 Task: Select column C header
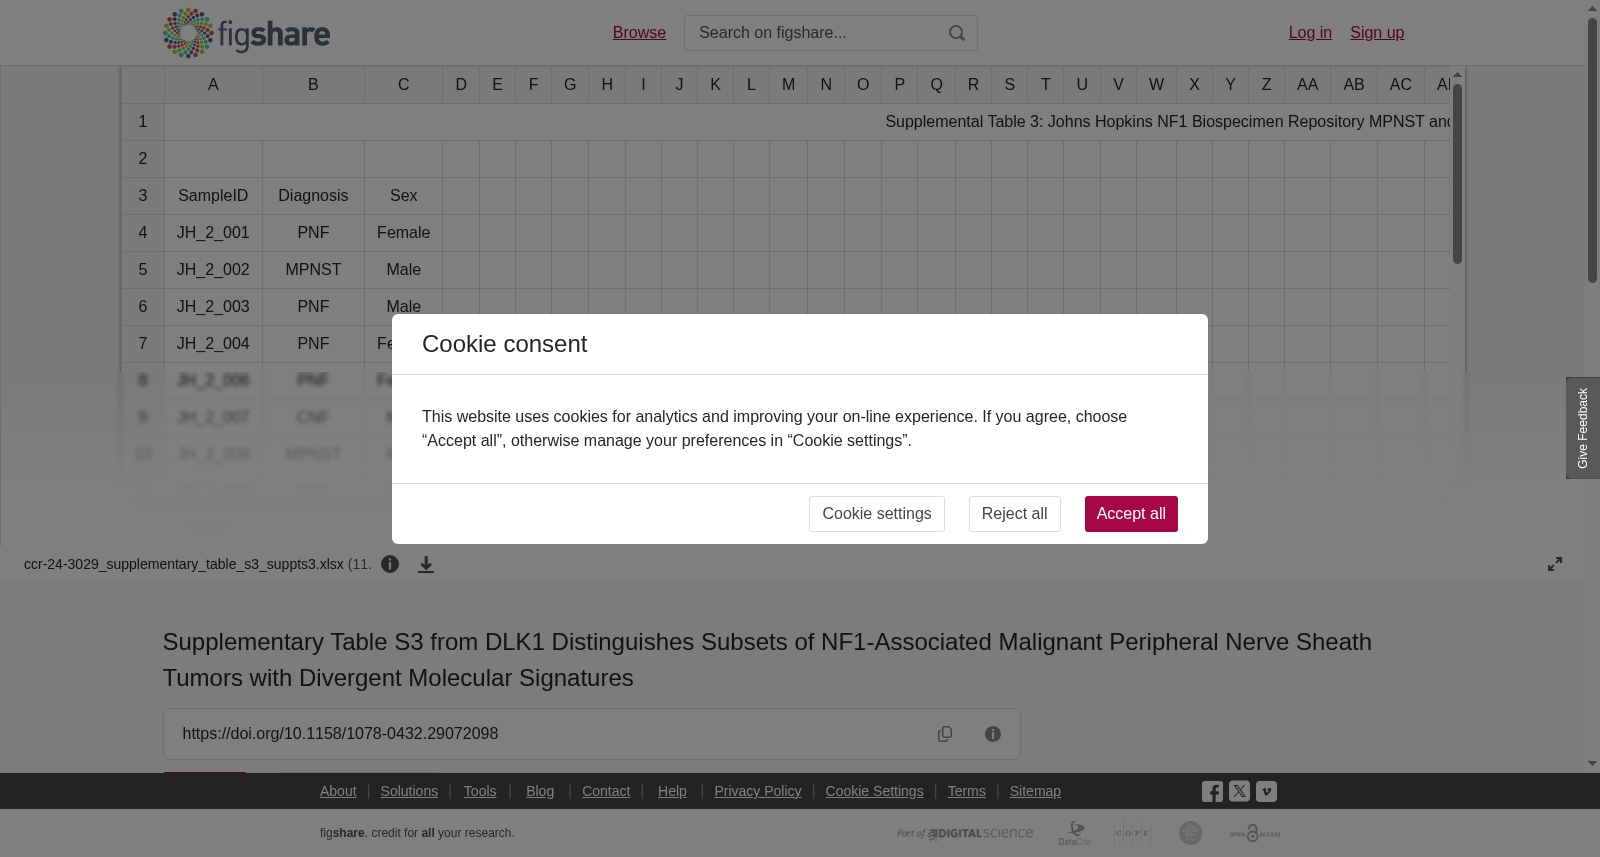tap(403, 85)
